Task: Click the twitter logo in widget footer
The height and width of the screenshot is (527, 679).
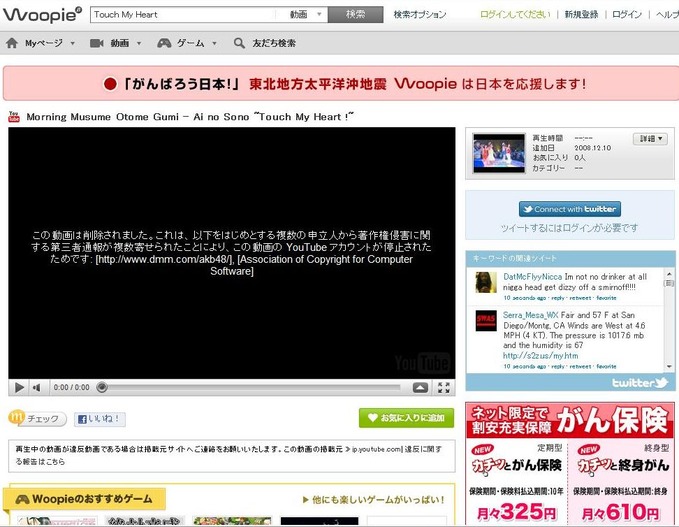Action: pyautogui.click(x=640, y=382)
